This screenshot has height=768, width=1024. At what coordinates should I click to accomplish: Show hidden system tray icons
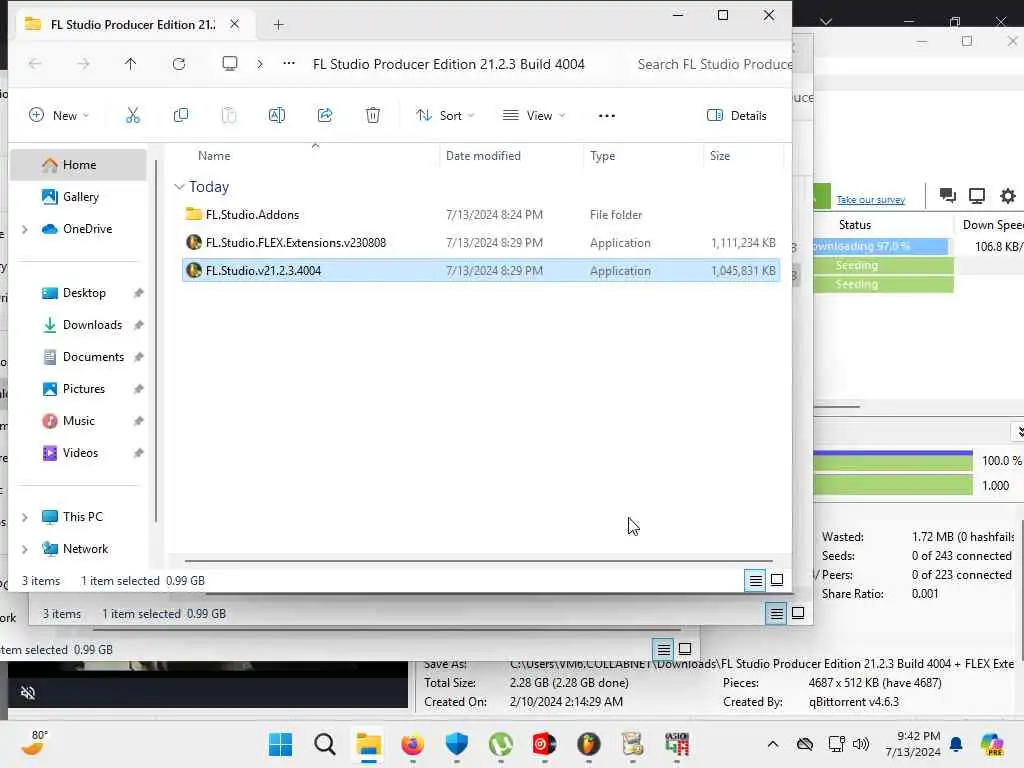click(773, 744)
